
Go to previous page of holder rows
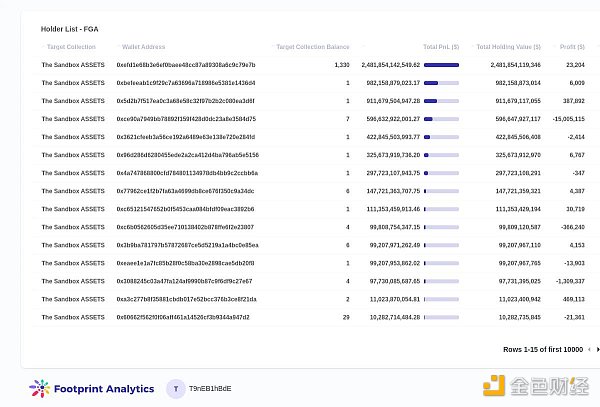589,350
